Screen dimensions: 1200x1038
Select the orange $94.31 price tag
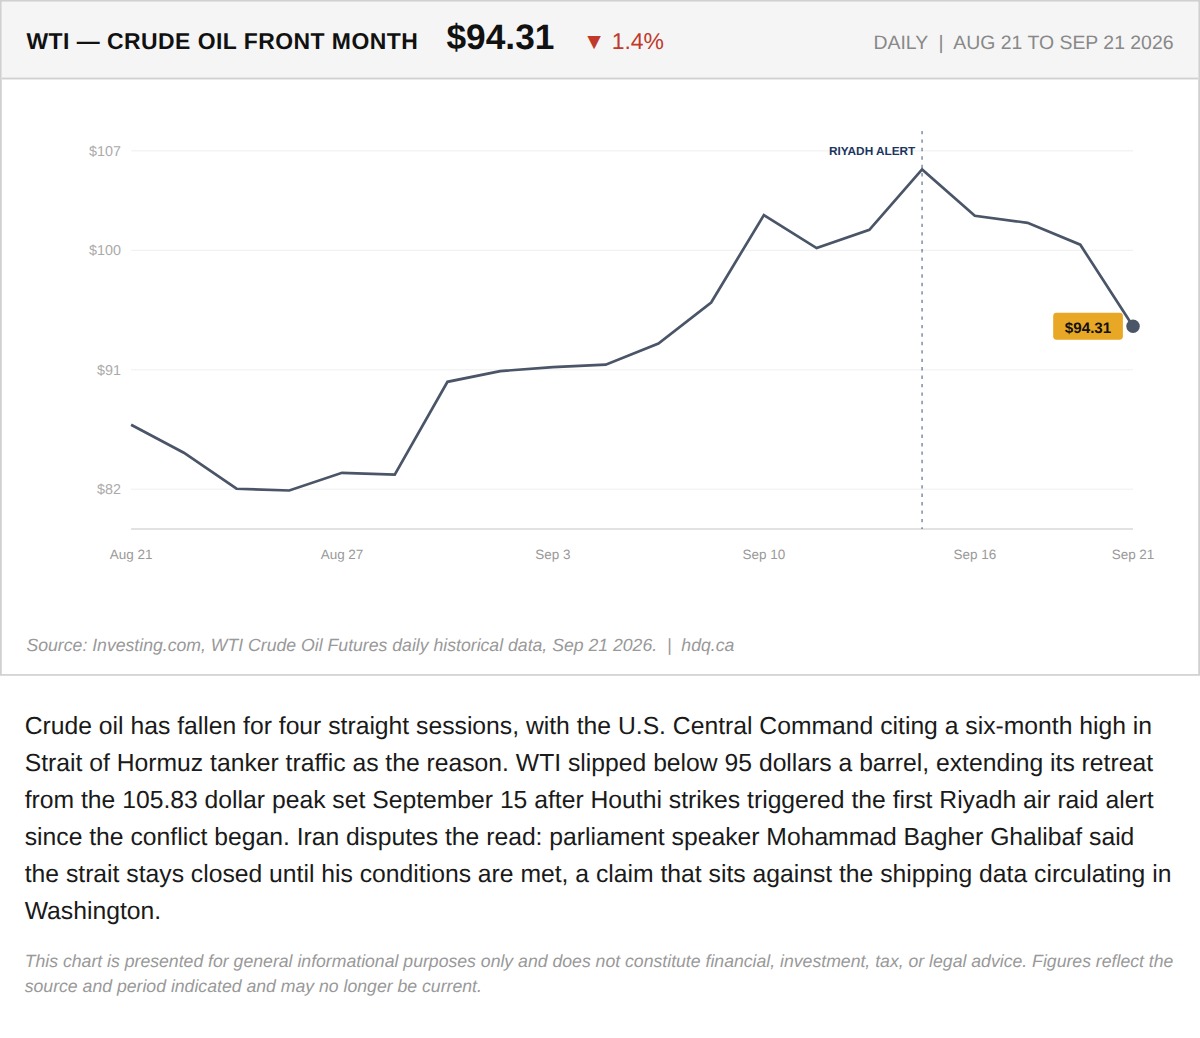click(x=1088, y=327)
